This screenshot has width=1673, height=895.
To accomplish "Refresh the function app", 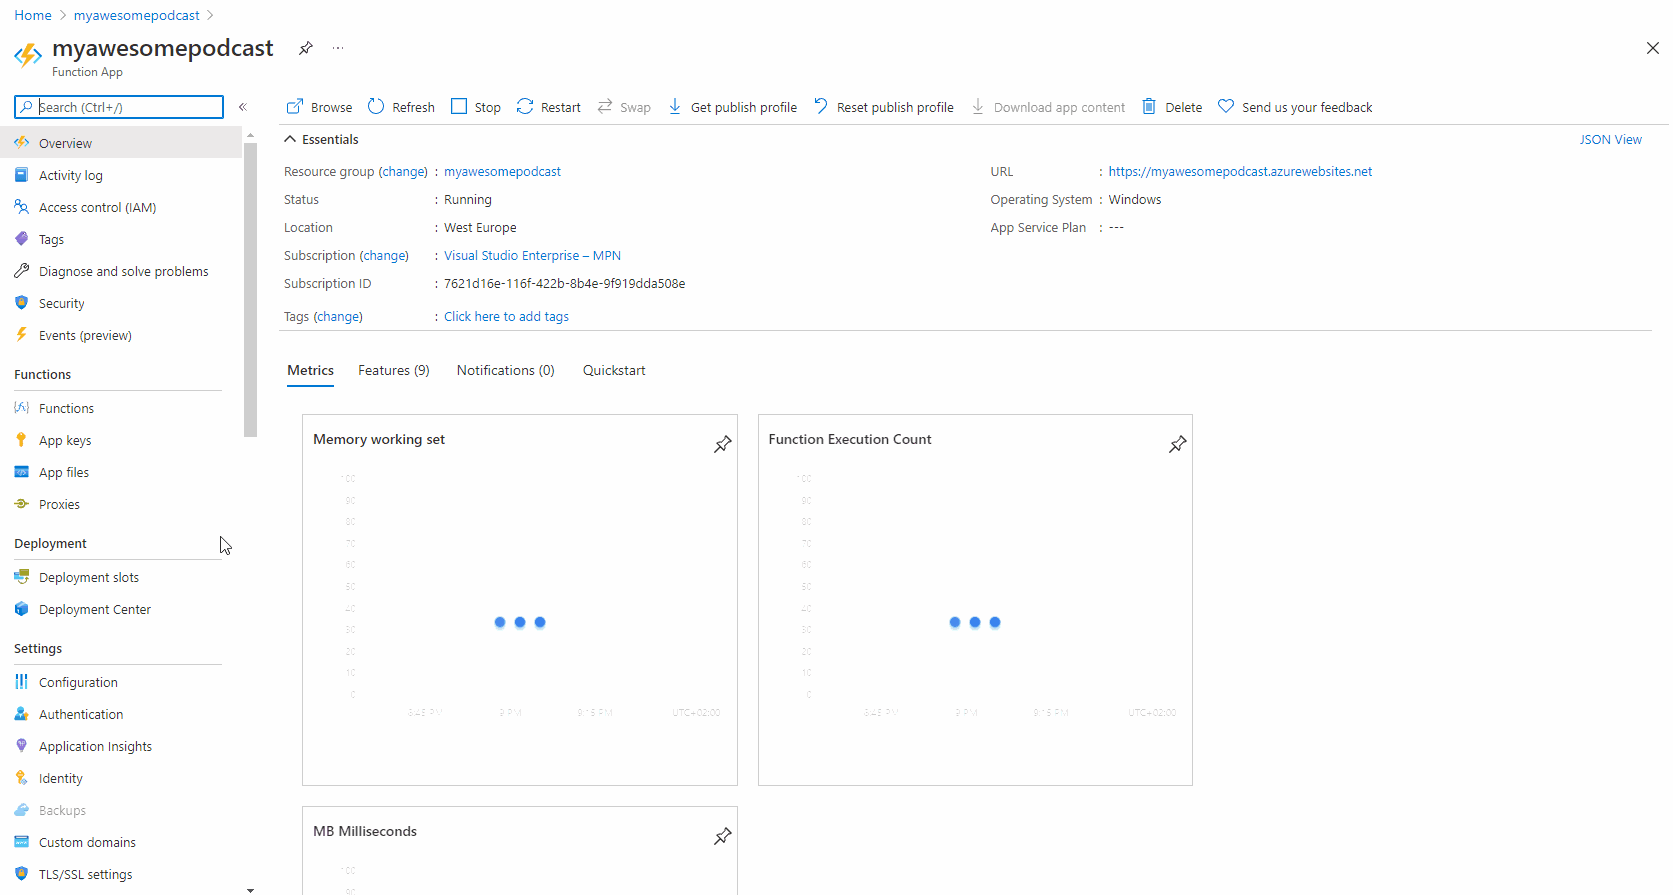I will click(x=401, y=107).
